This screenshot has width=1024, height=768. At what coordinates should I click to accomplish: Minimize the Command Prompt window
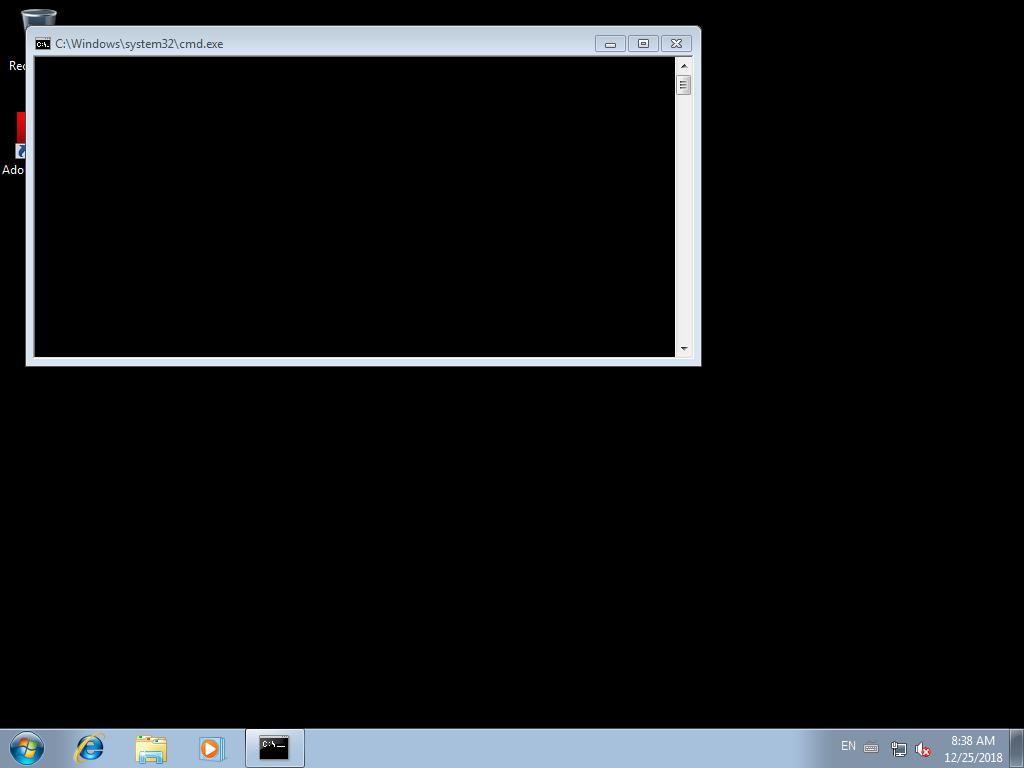pos(609,43)
